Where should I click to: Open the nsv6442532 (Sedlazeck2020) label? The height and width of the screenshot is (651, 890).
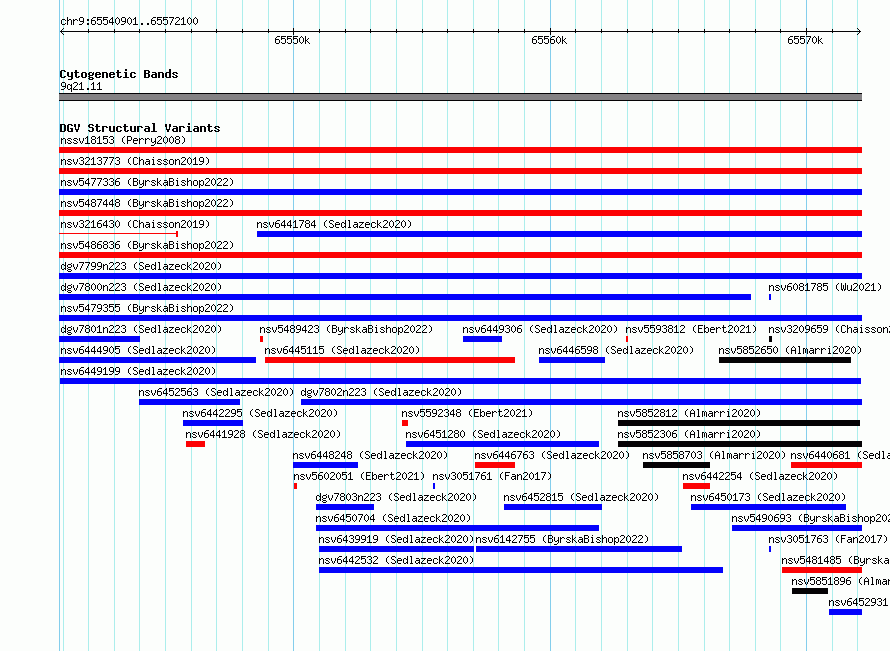pos(396,560)
